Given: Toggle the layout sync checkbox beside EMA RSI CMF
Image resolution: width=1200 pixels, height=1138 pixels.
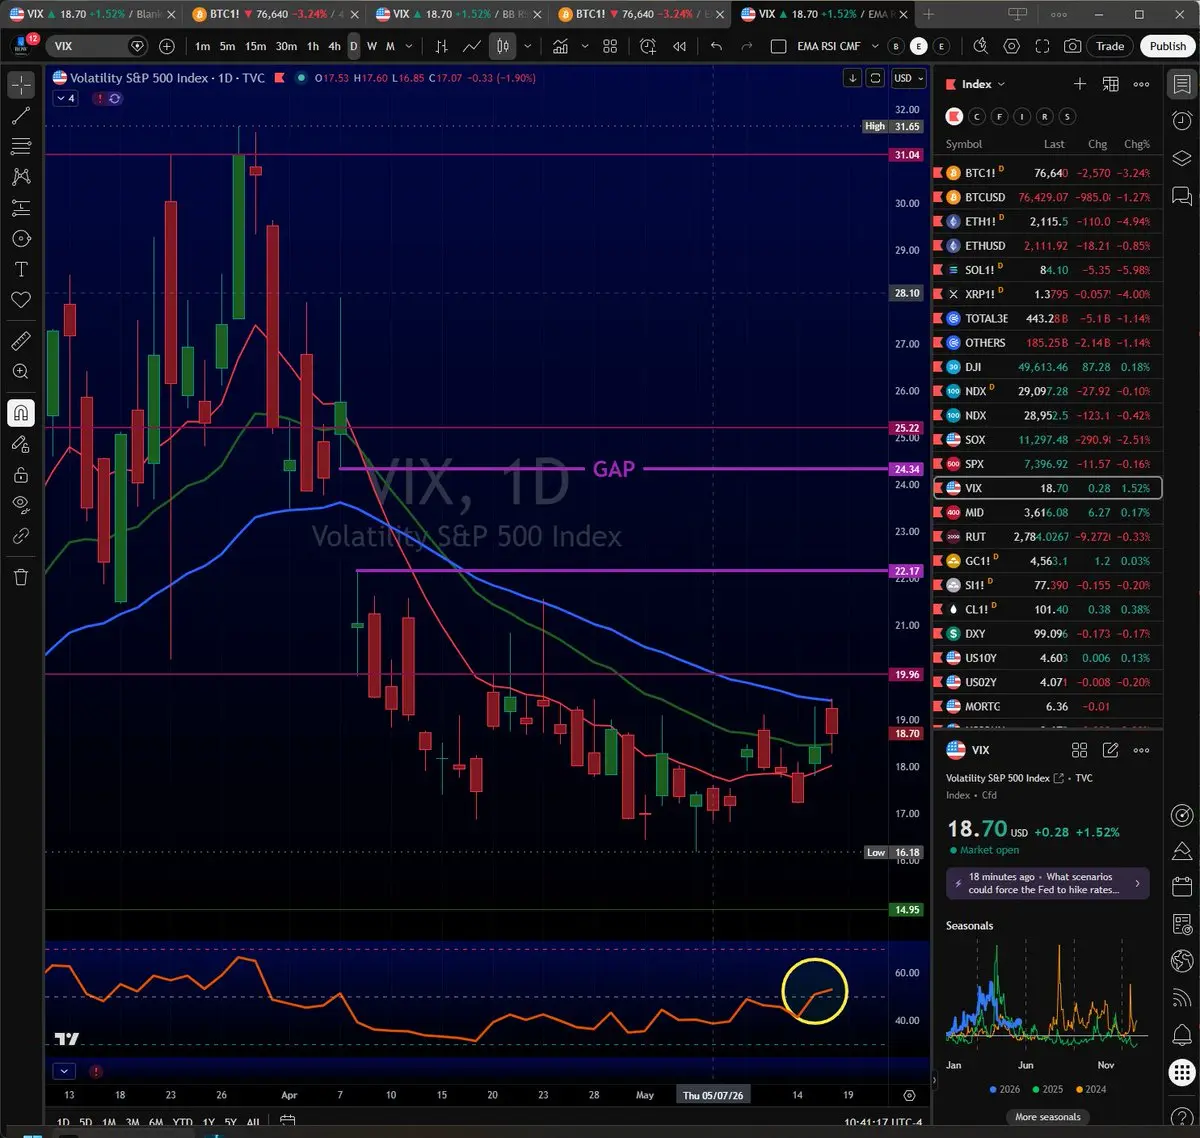Looking at the screenshot, I should pyautogui.click(x=779, y=46).
